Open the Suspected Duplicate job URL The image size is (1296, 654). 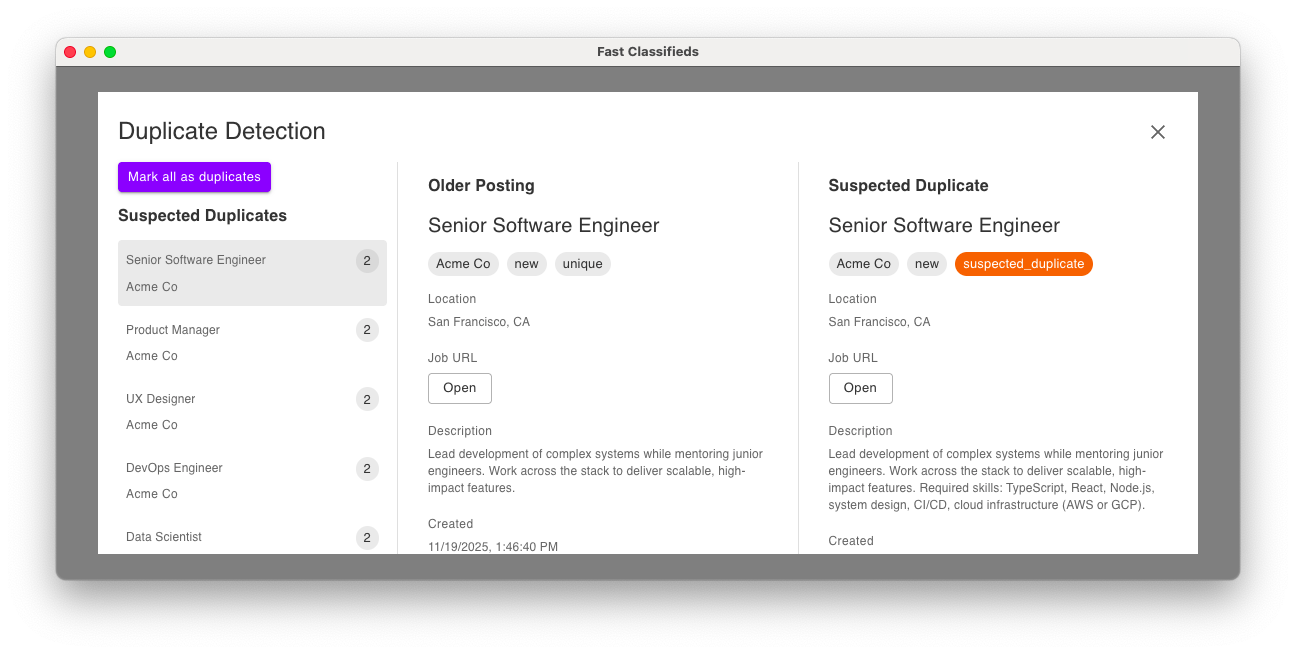coord(860,388)
